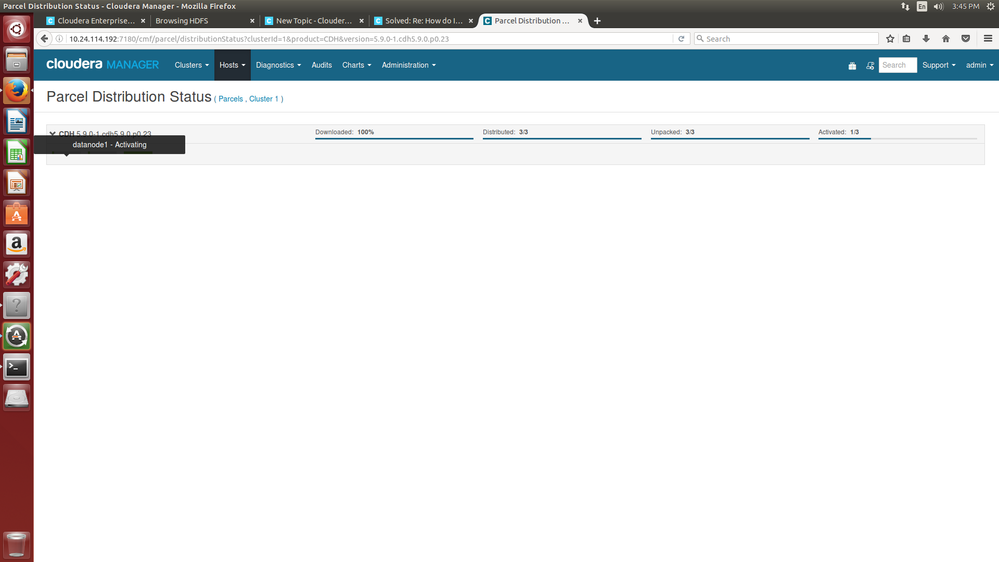Open the removable drive icon in the dock

point(17,398)
